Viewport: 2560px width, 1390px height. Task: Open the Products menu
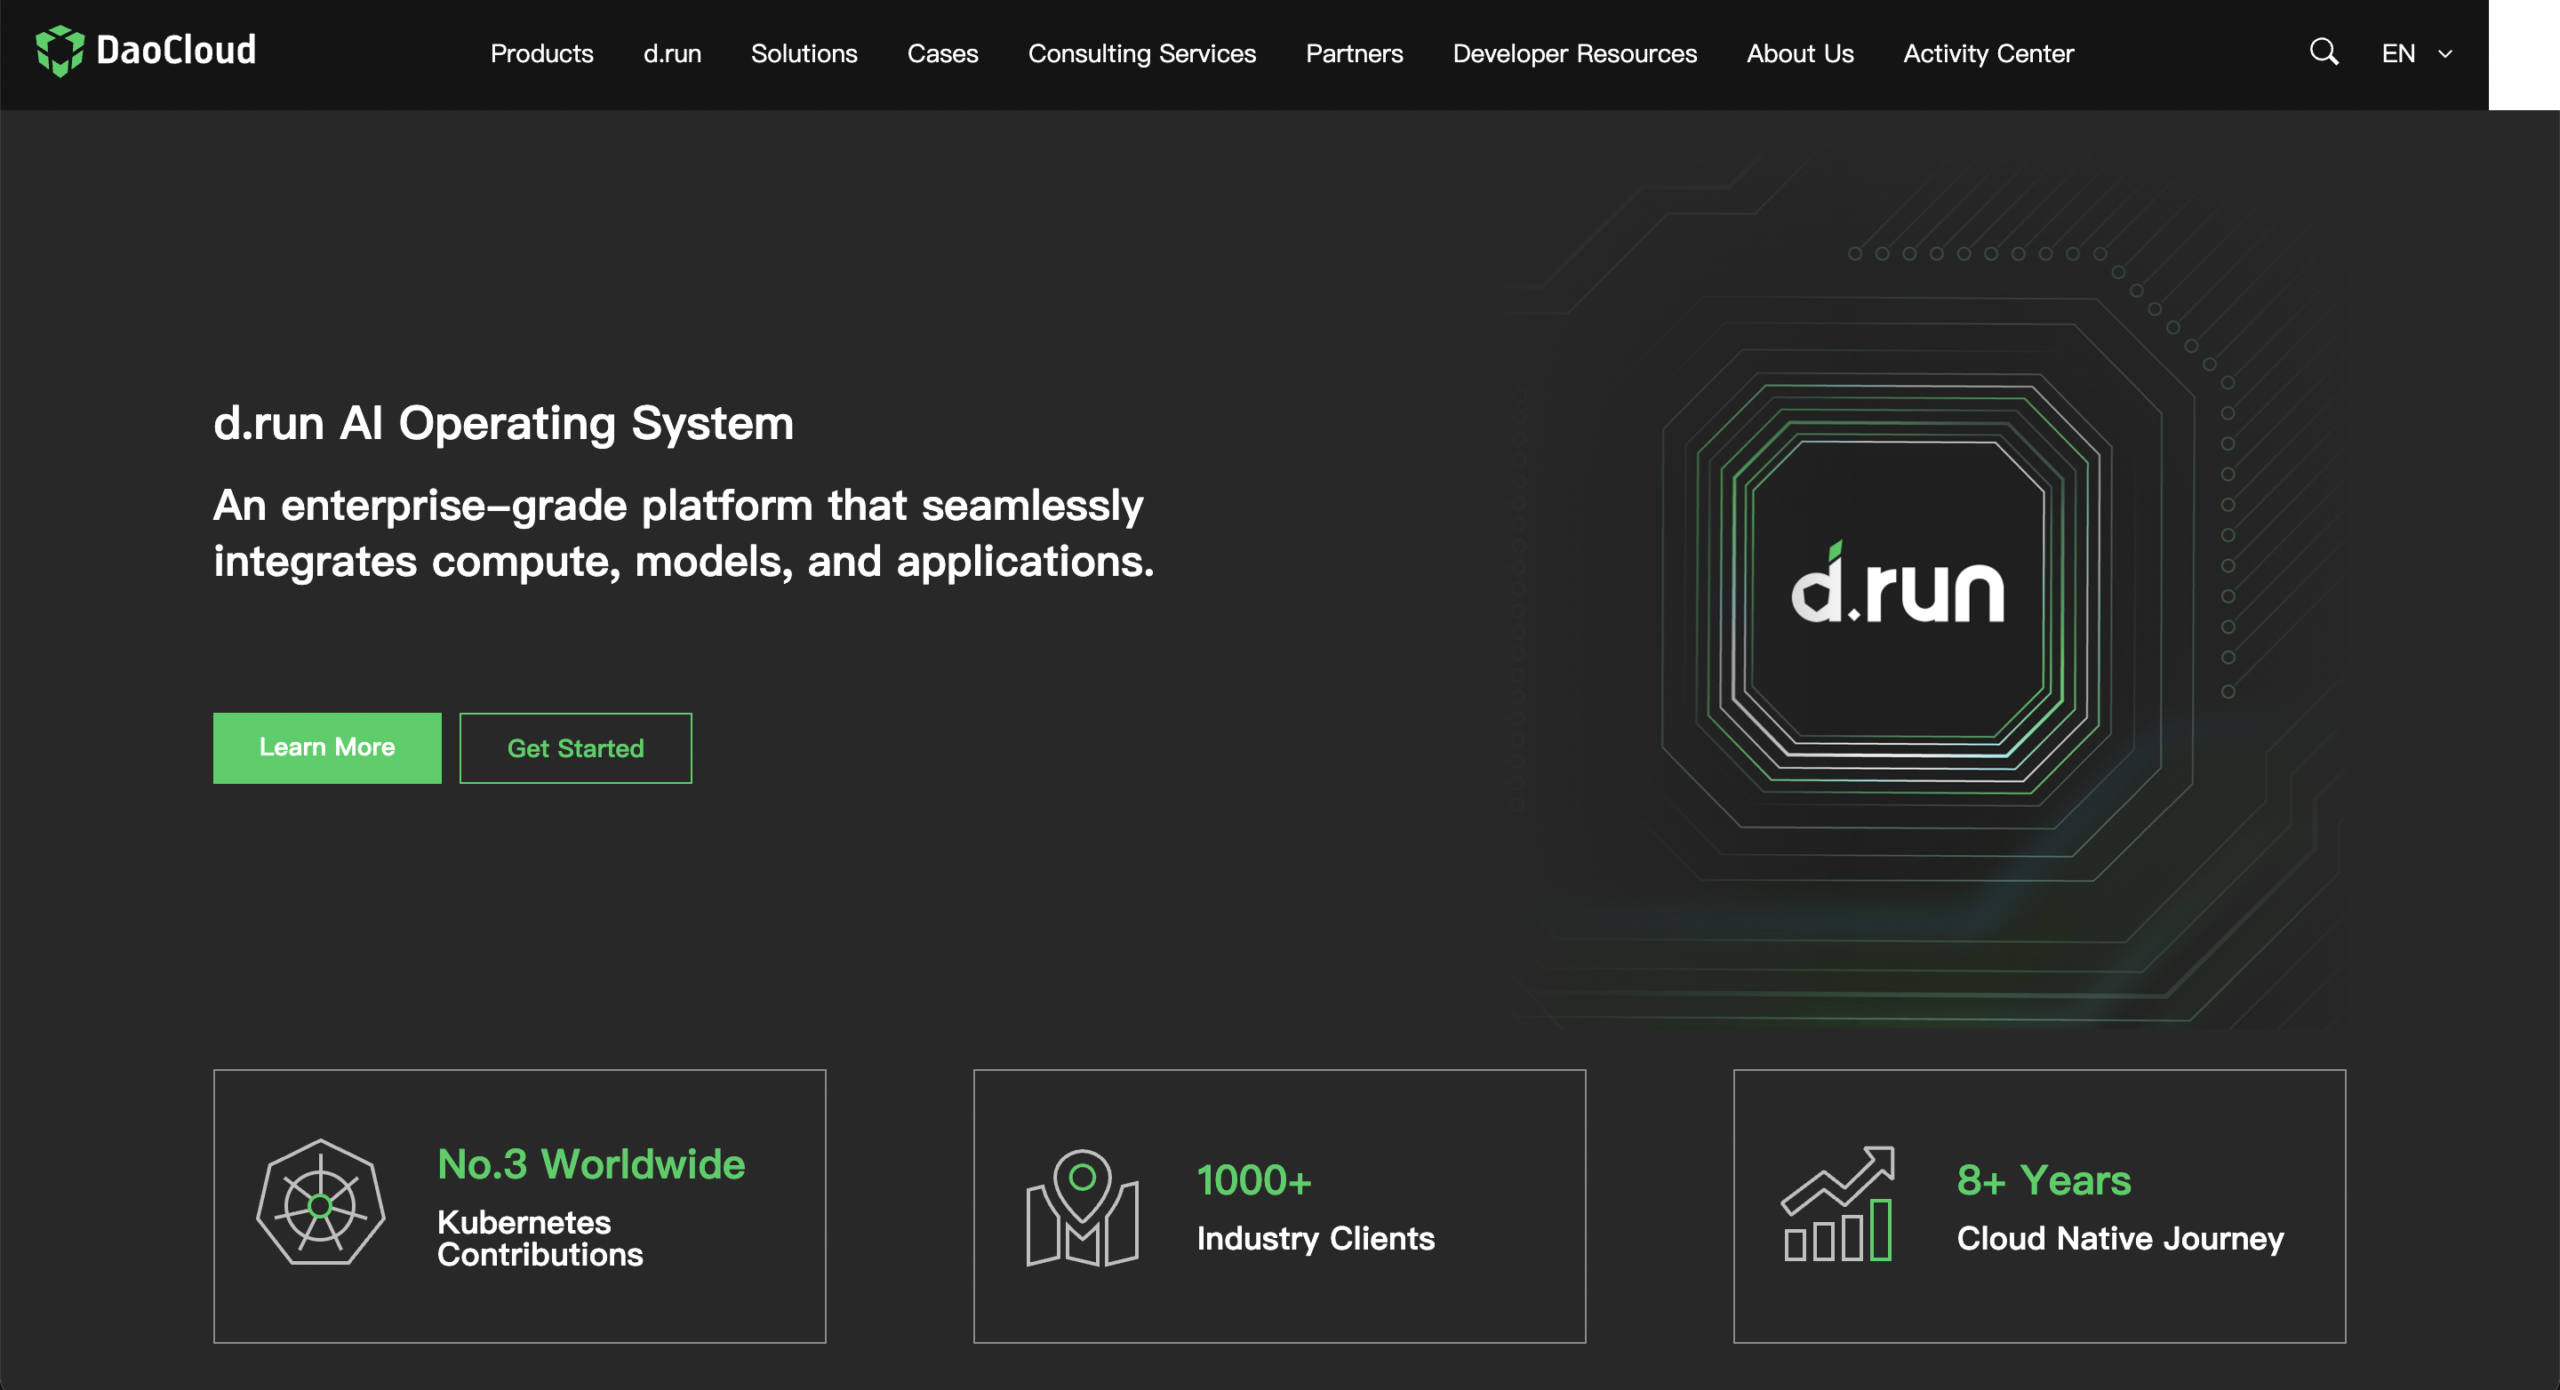click(541, 53)
